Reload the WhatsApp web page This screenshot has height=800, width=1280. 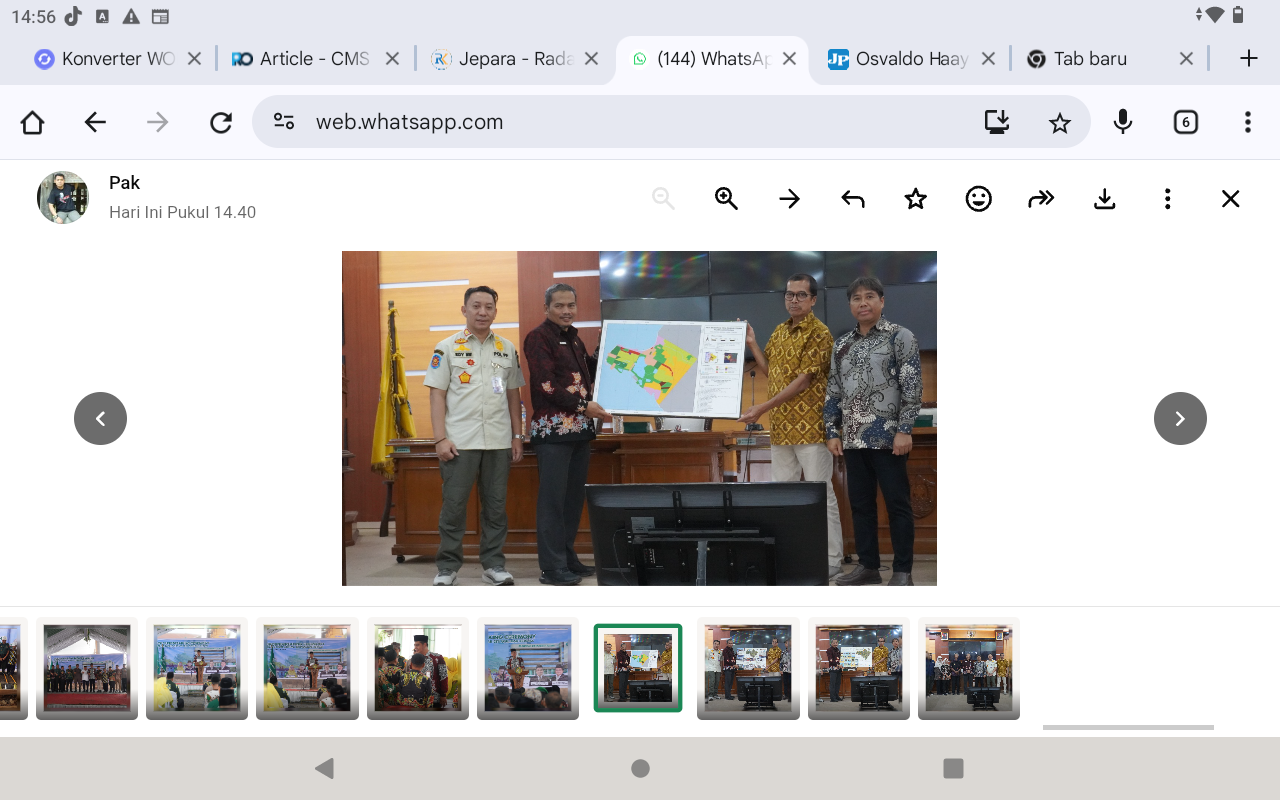pos(220,122)
